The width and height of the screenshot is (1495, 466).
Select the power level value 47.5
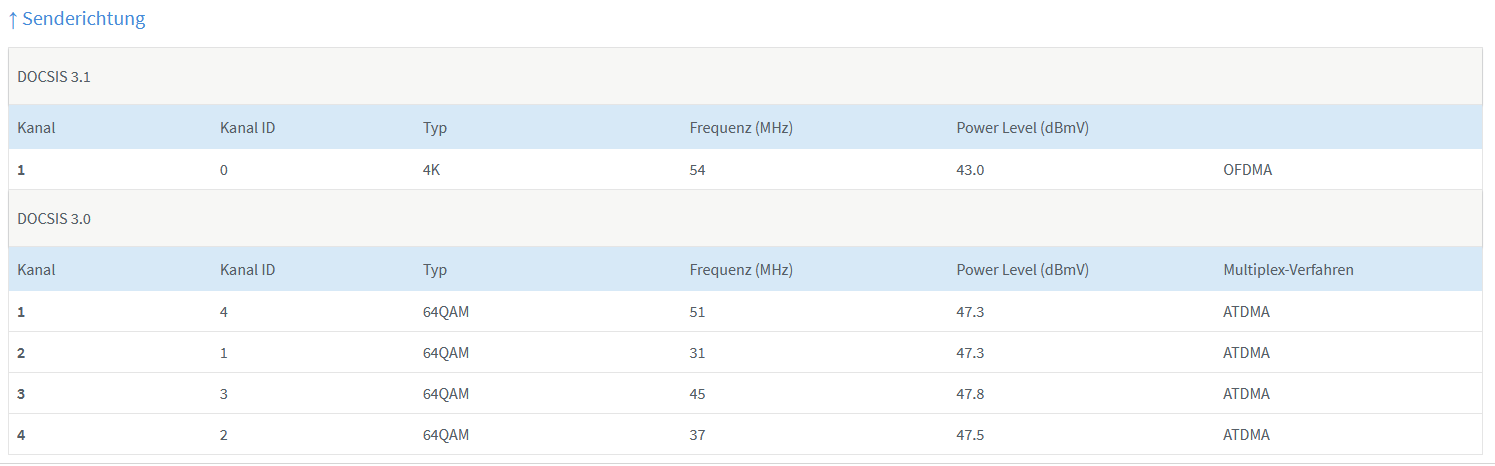pyautogui.click(x=970, y=435)
